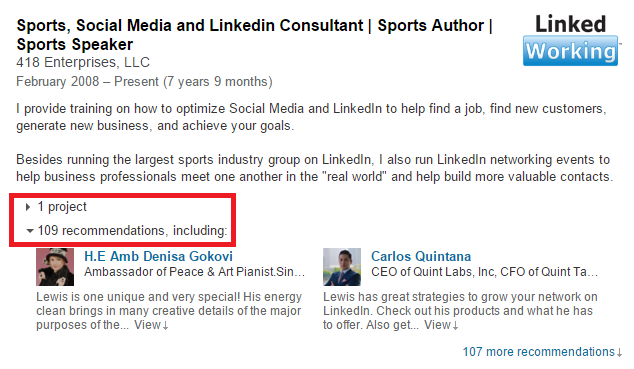Open the Linked Working logo
Viewport: 634px width, 369px height.
(x=571, y=40)
